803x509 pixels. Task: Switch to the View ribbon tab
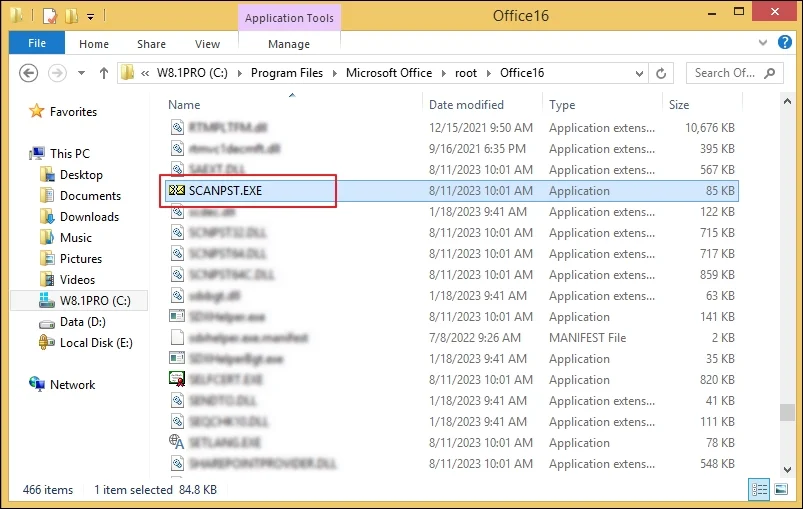click(x=207, y=44)
